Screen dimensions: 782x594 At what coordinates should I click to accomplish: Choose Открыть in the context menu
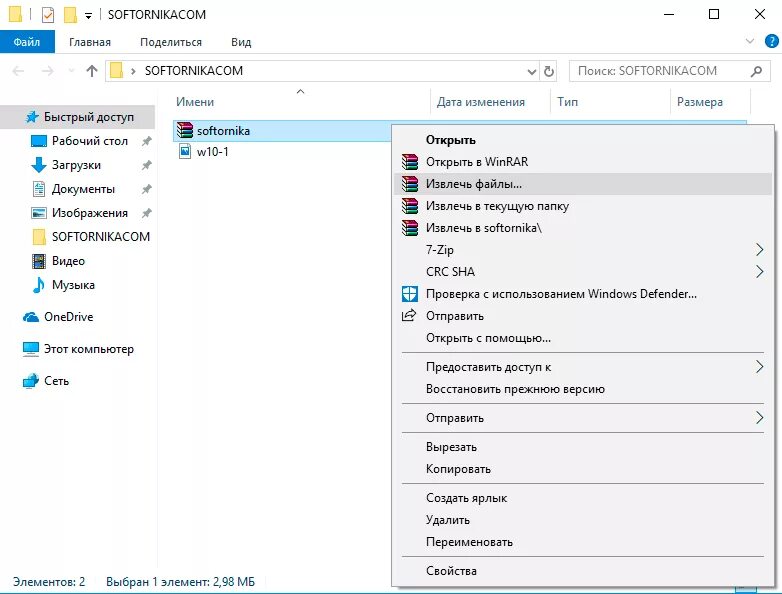583,140
